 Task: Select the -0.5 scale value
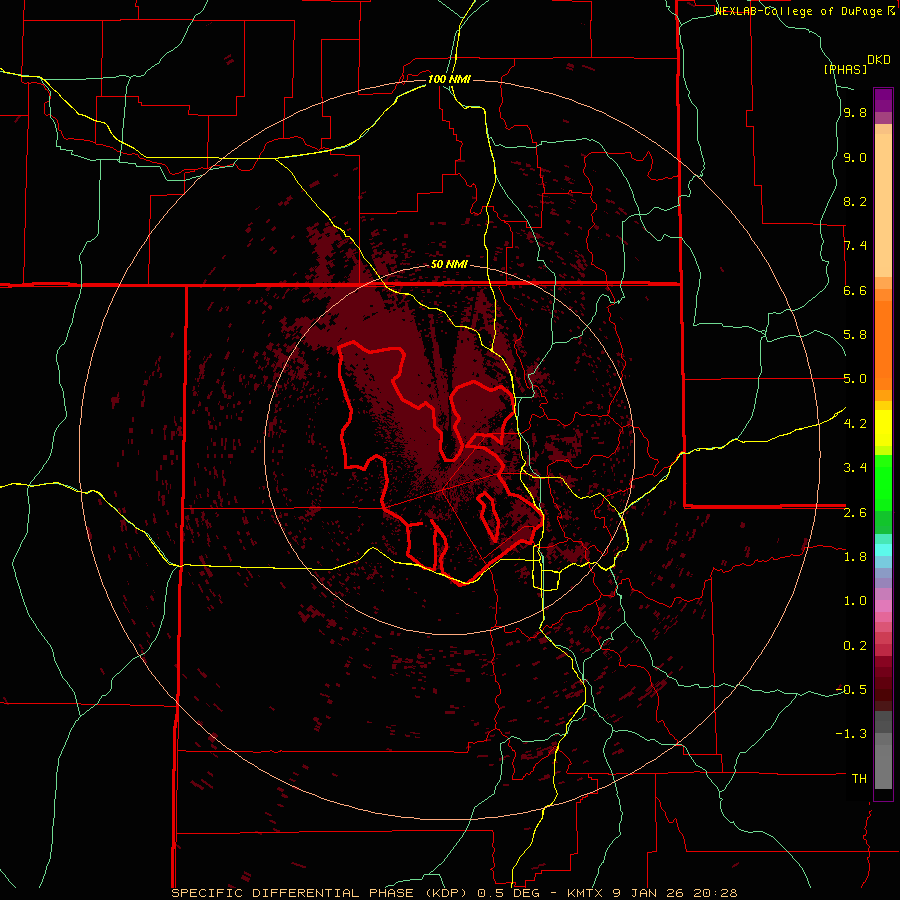[851, 690]
